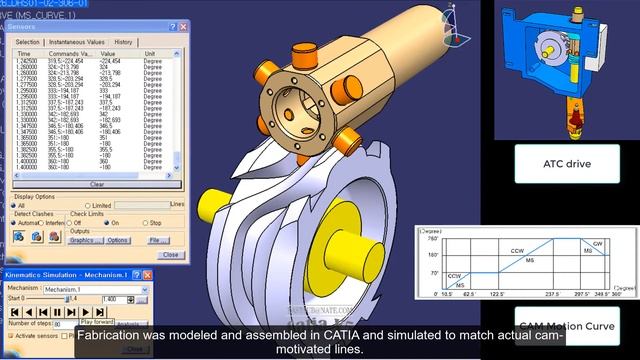
Task: Select All display option radio
Action: coord(13,206)
